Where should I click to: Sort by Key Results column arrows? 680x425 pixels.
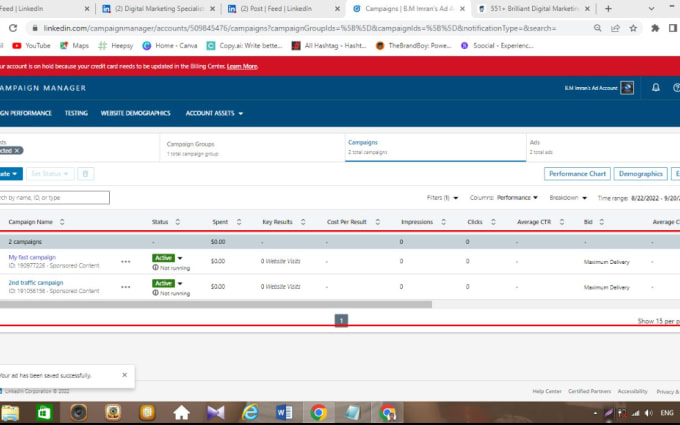303,222
